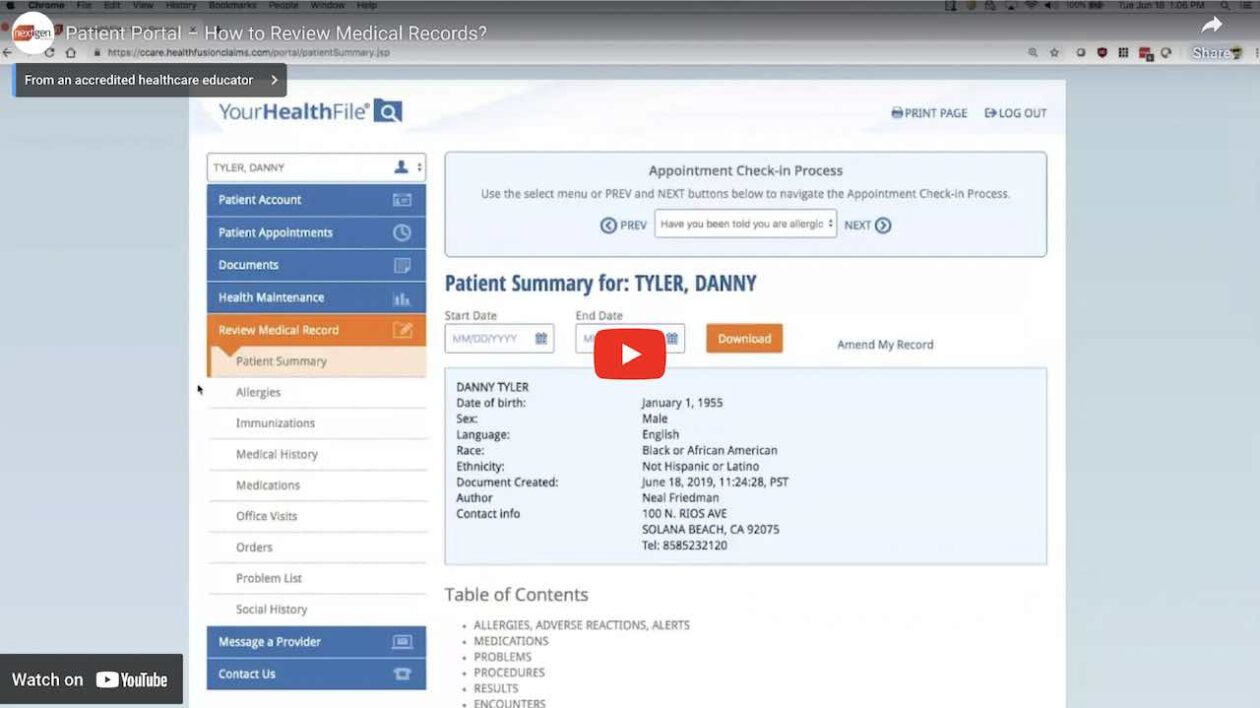The image size is (1260, 708).
Task: Click the Start Date input field
Action: [490, 339]
